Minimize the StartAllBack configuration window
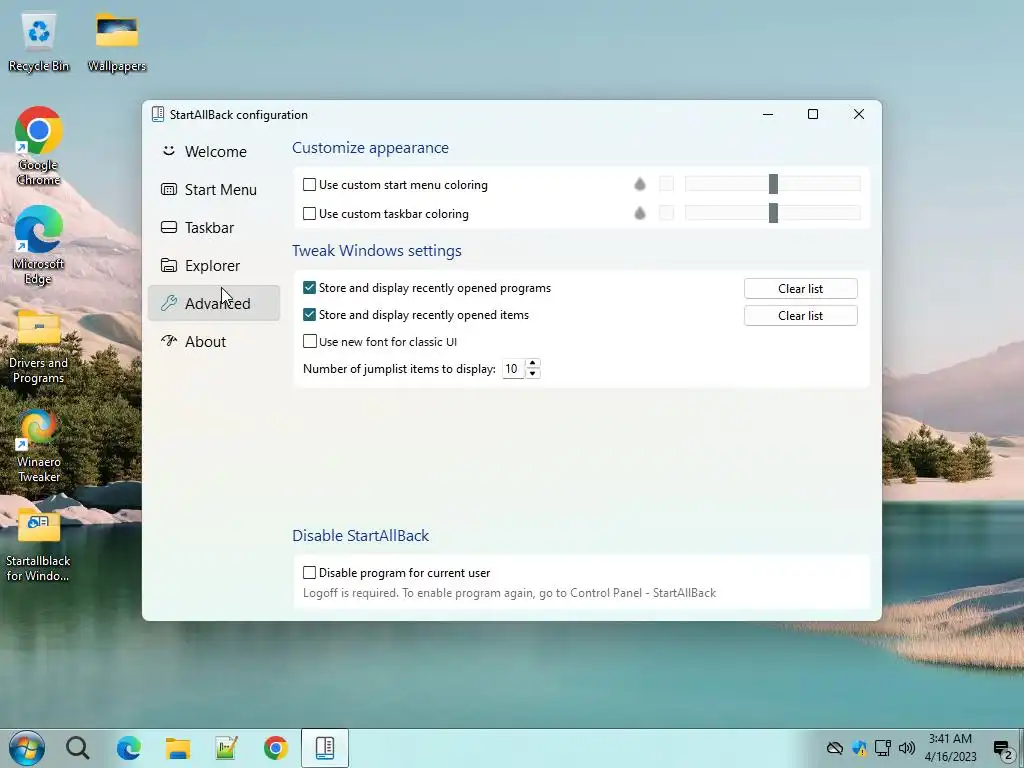 click(768, 114)
